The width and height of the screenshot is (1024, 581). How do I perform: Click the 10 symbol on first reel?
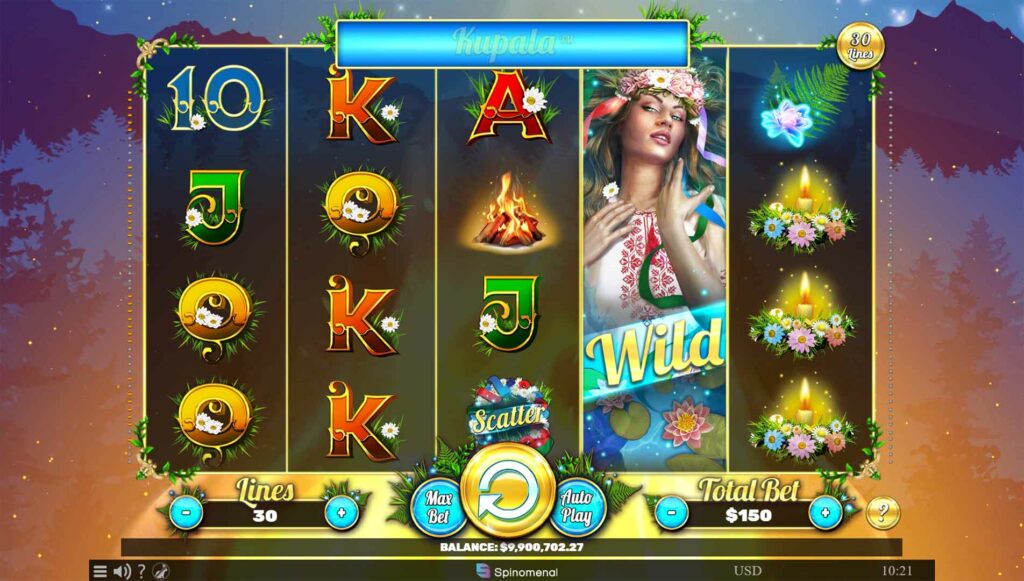(x=216, y=98)
